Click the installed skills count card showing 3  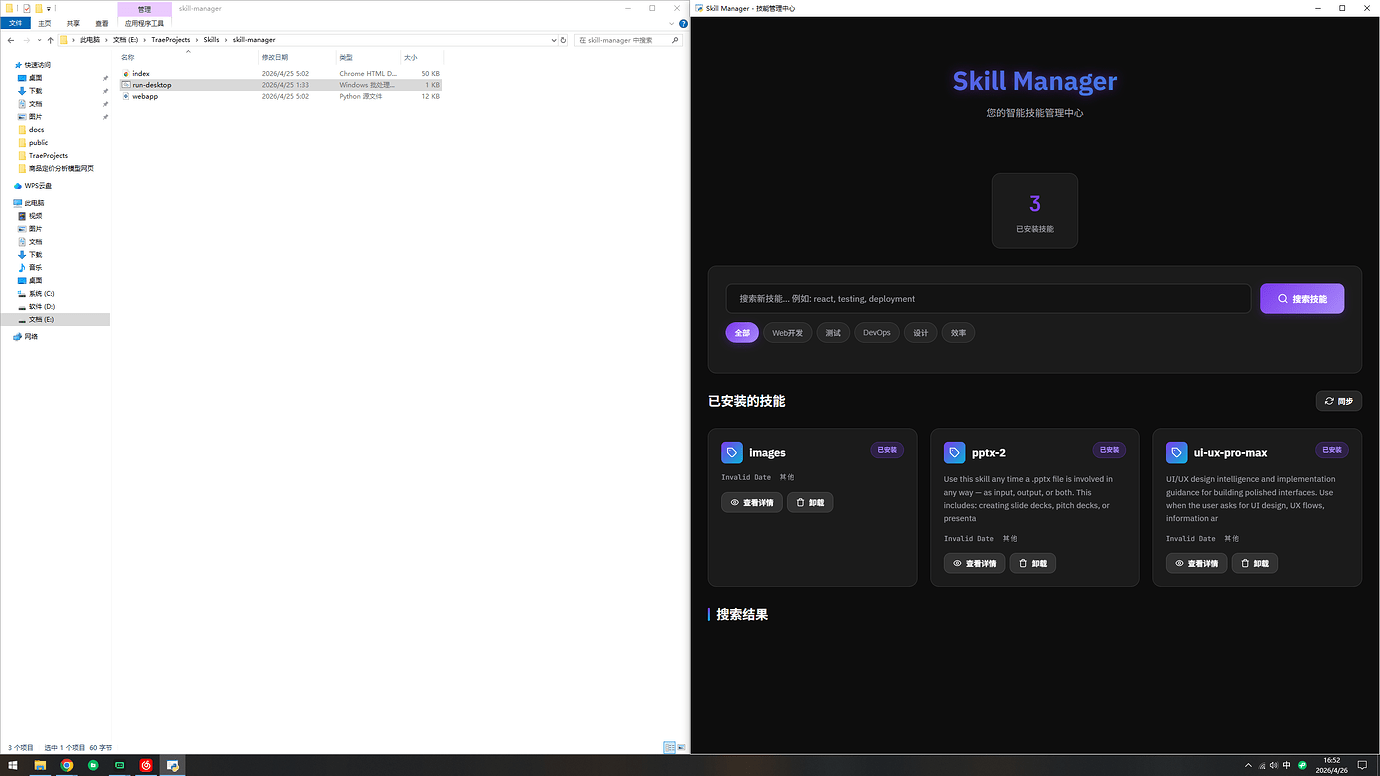[x=1035, y=211]
